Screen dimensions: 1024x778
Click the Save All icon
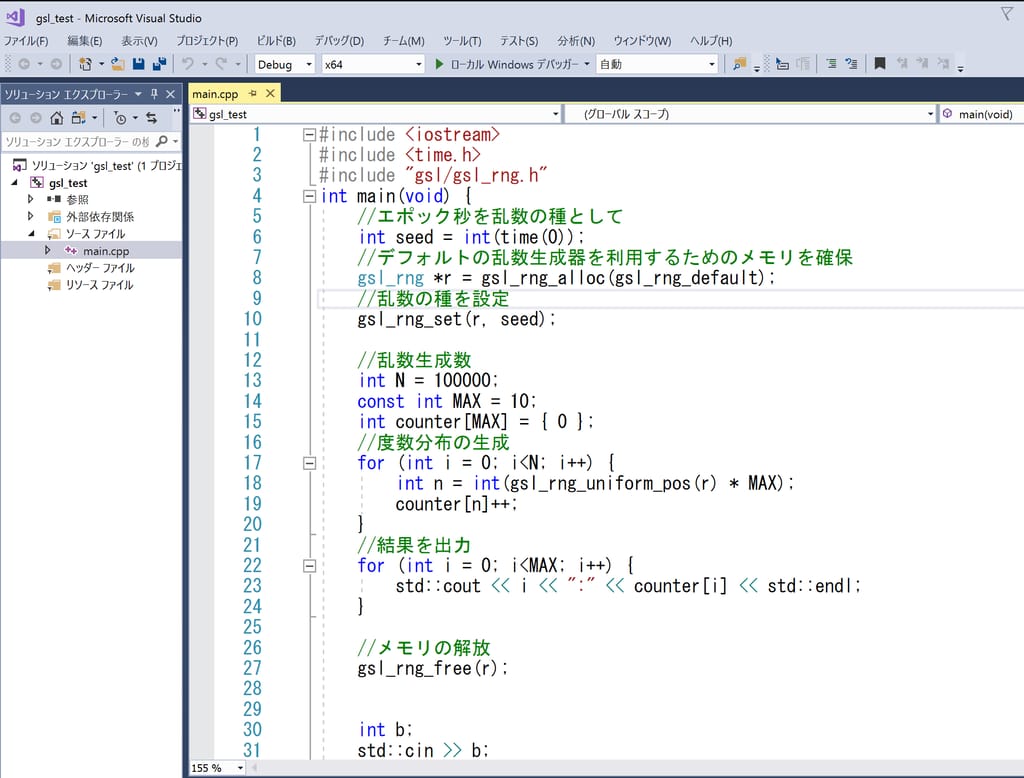[x=159, y=64]
